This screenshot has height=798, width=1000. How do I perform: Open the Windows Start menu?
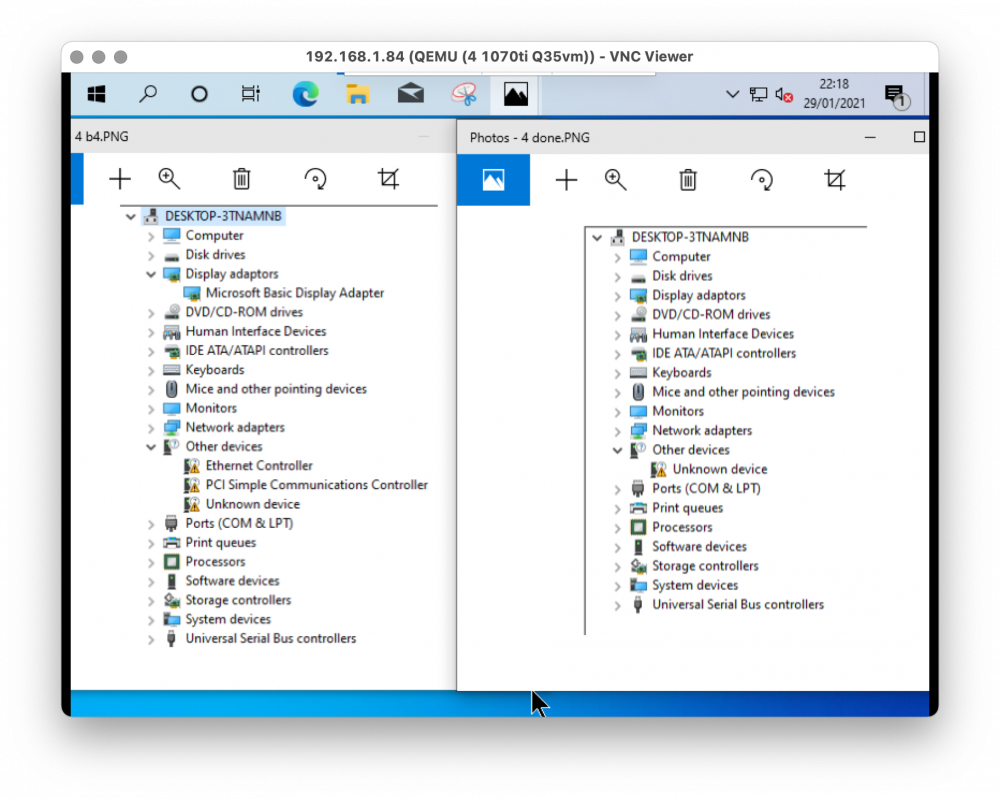(x=96, y=94)
